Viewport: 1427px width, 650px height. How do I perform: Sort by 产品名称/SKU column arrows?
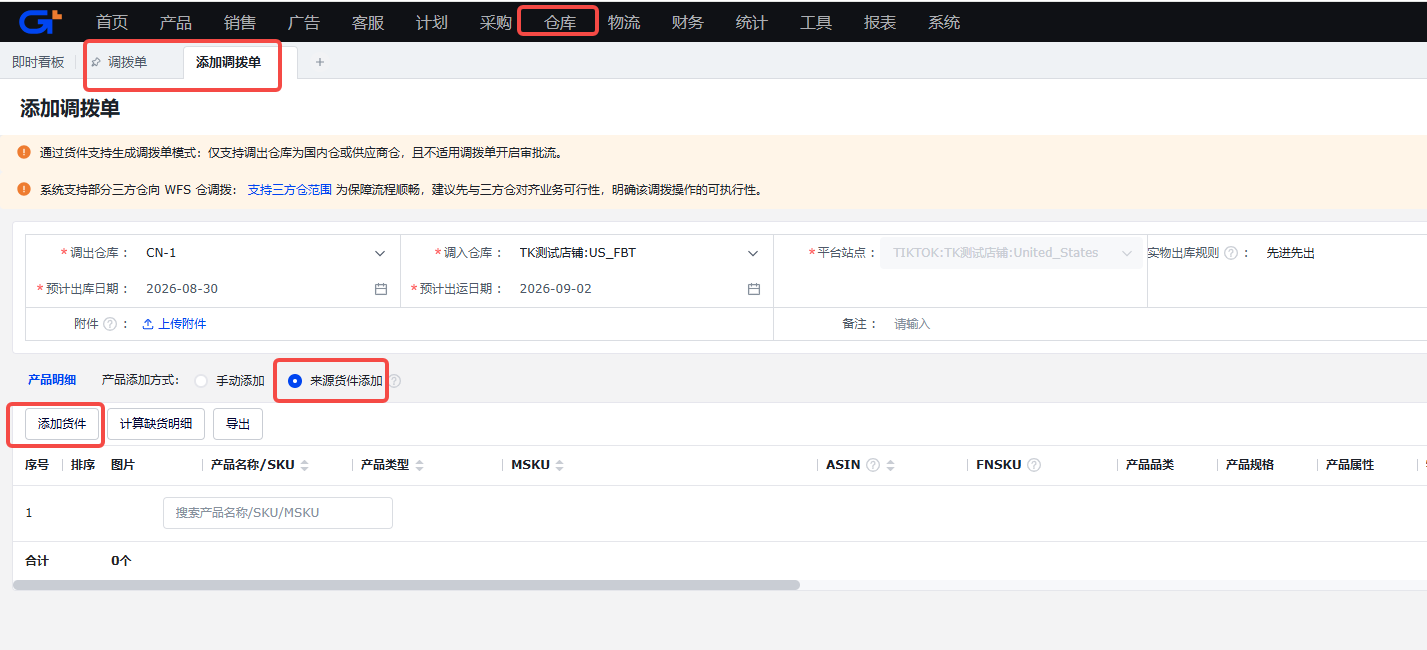pyautogui.click(x=305, y=465)
